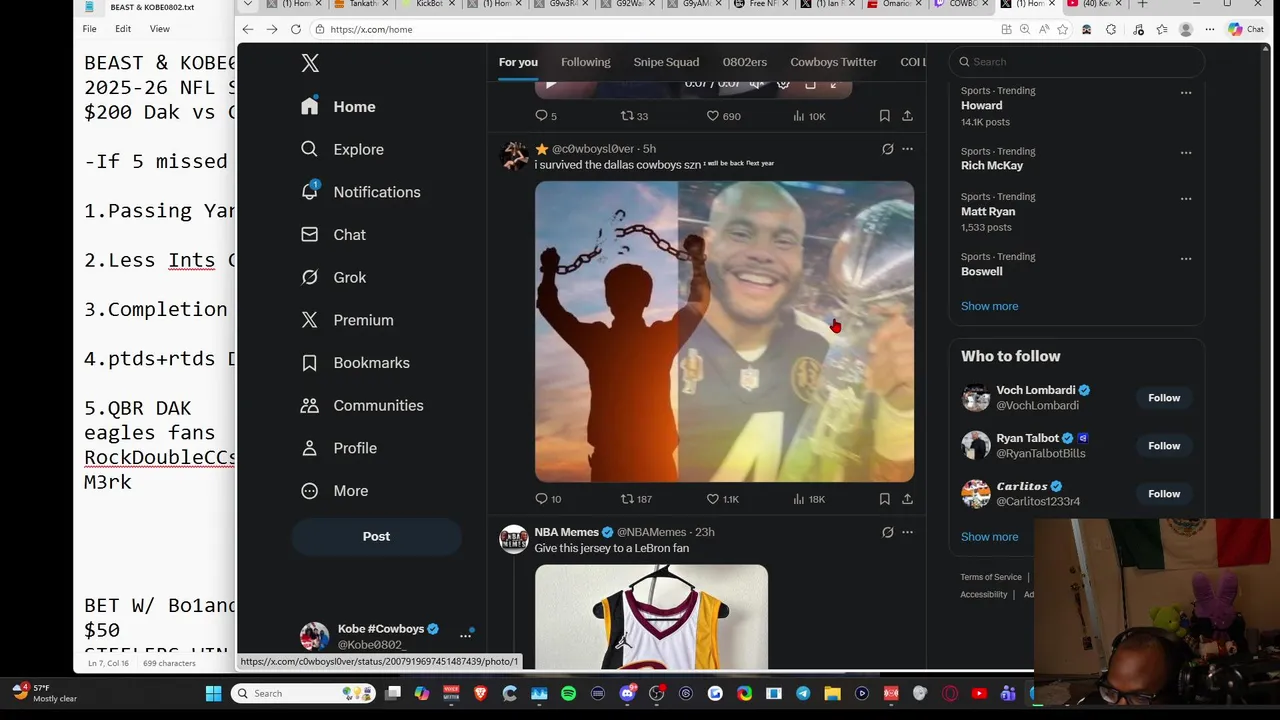Viewport: 1280px width, 720px height.
Task: Open Explore in the sidebar
Action: pyautogui.click(x=342, y=149)
